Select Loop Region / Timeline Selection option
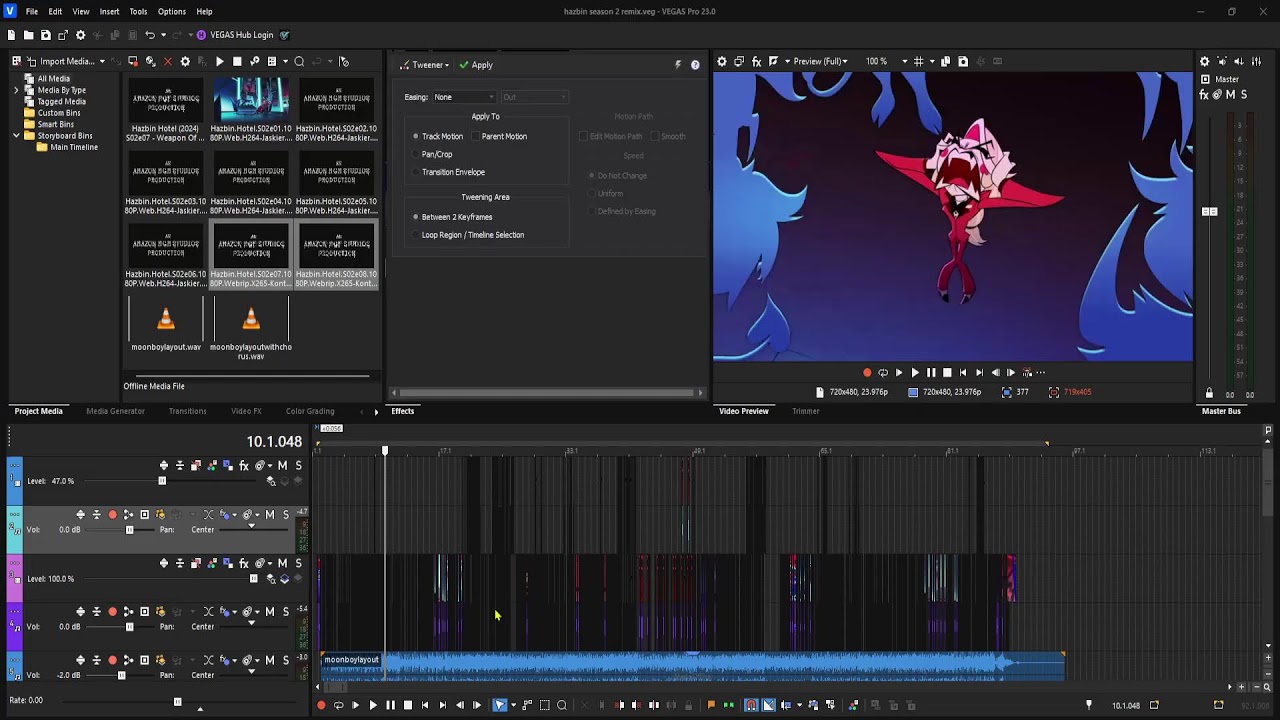The width and height of the screenshot is (1280, 720). [x=468, y=235]
